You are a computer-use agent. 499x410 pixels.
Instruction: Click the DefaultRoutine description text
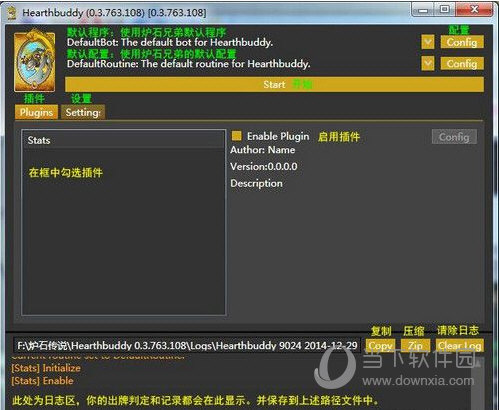click(189, 63)
